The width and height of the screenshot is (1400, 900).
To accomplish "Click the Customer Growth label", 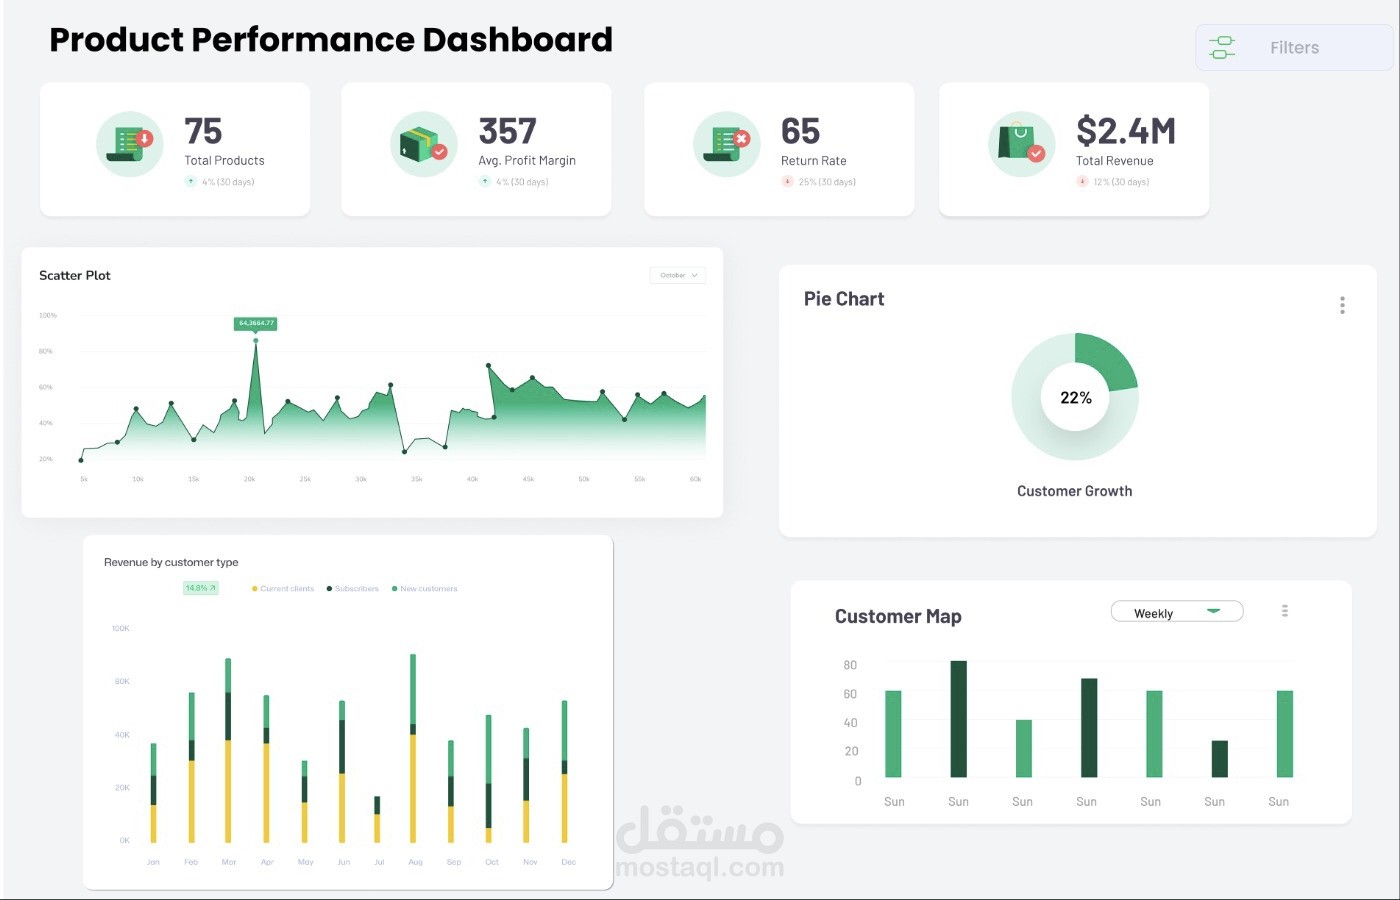I will (1074, 491).
